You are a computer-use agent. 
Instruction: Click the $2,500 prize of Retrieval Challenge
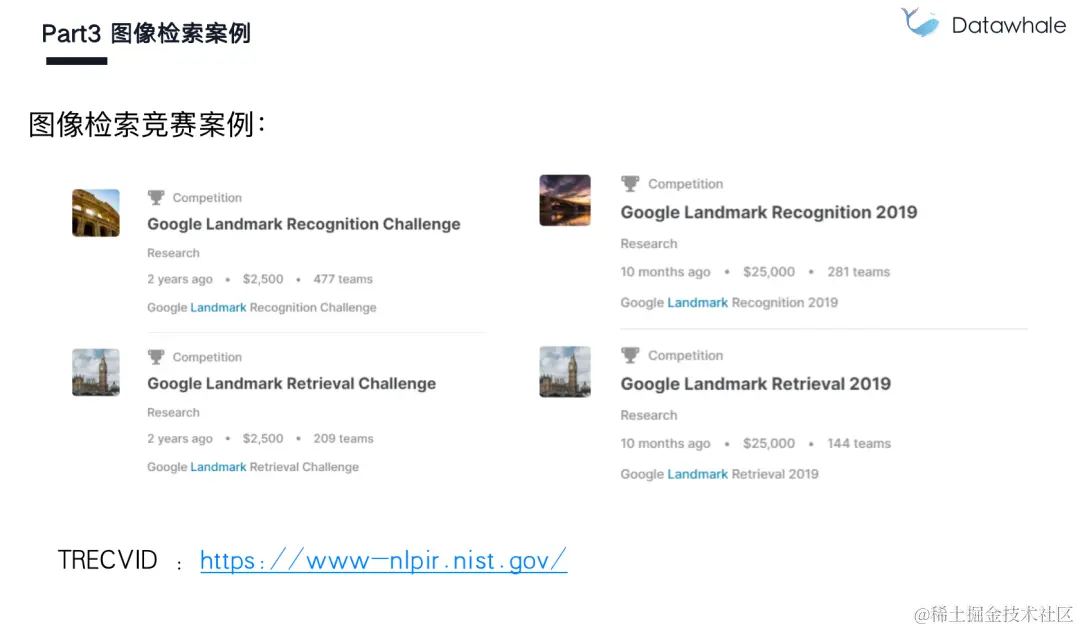click(262, 438)
